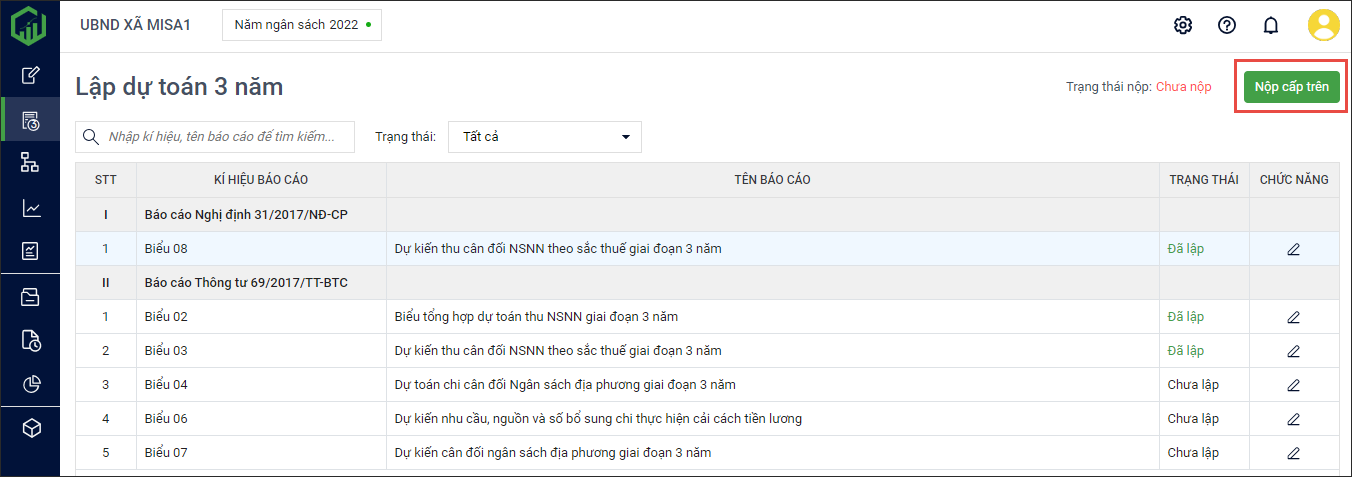This screenshot has width=1354, height=480.
Task: Select the Báo cáo Nghị định 31/2017/NĐ-CP group row
Action: 245,215
